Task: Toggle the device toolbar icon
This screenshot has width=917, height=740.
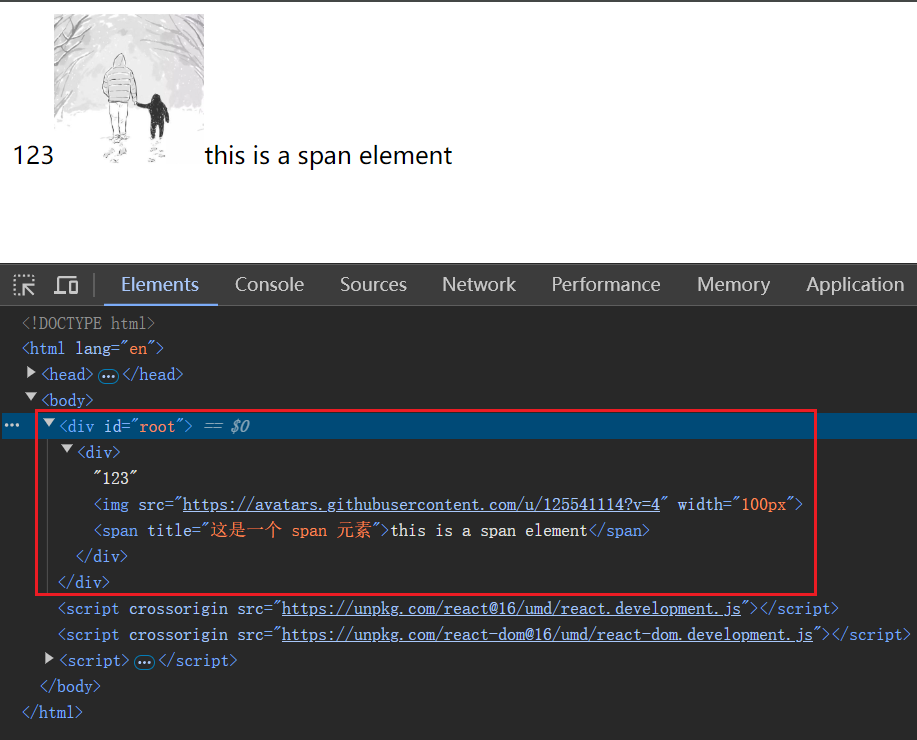Action: click(66, 285)
